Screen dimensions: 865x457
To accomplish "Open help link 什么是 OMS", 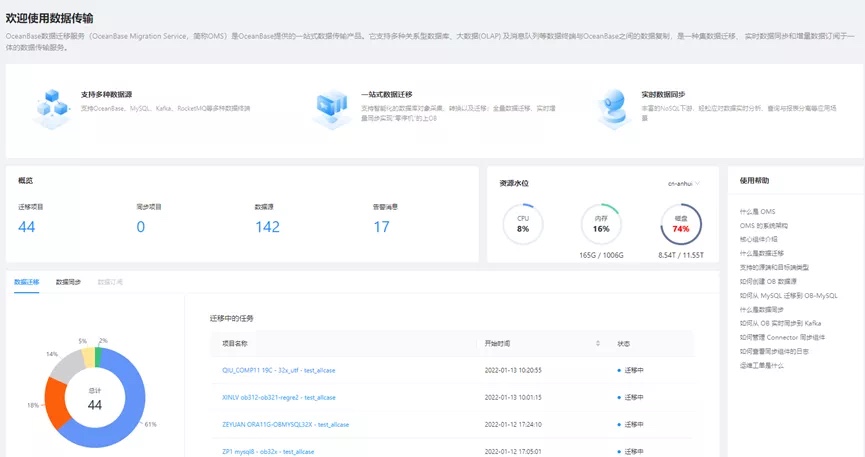I will [x=757, y=211].
